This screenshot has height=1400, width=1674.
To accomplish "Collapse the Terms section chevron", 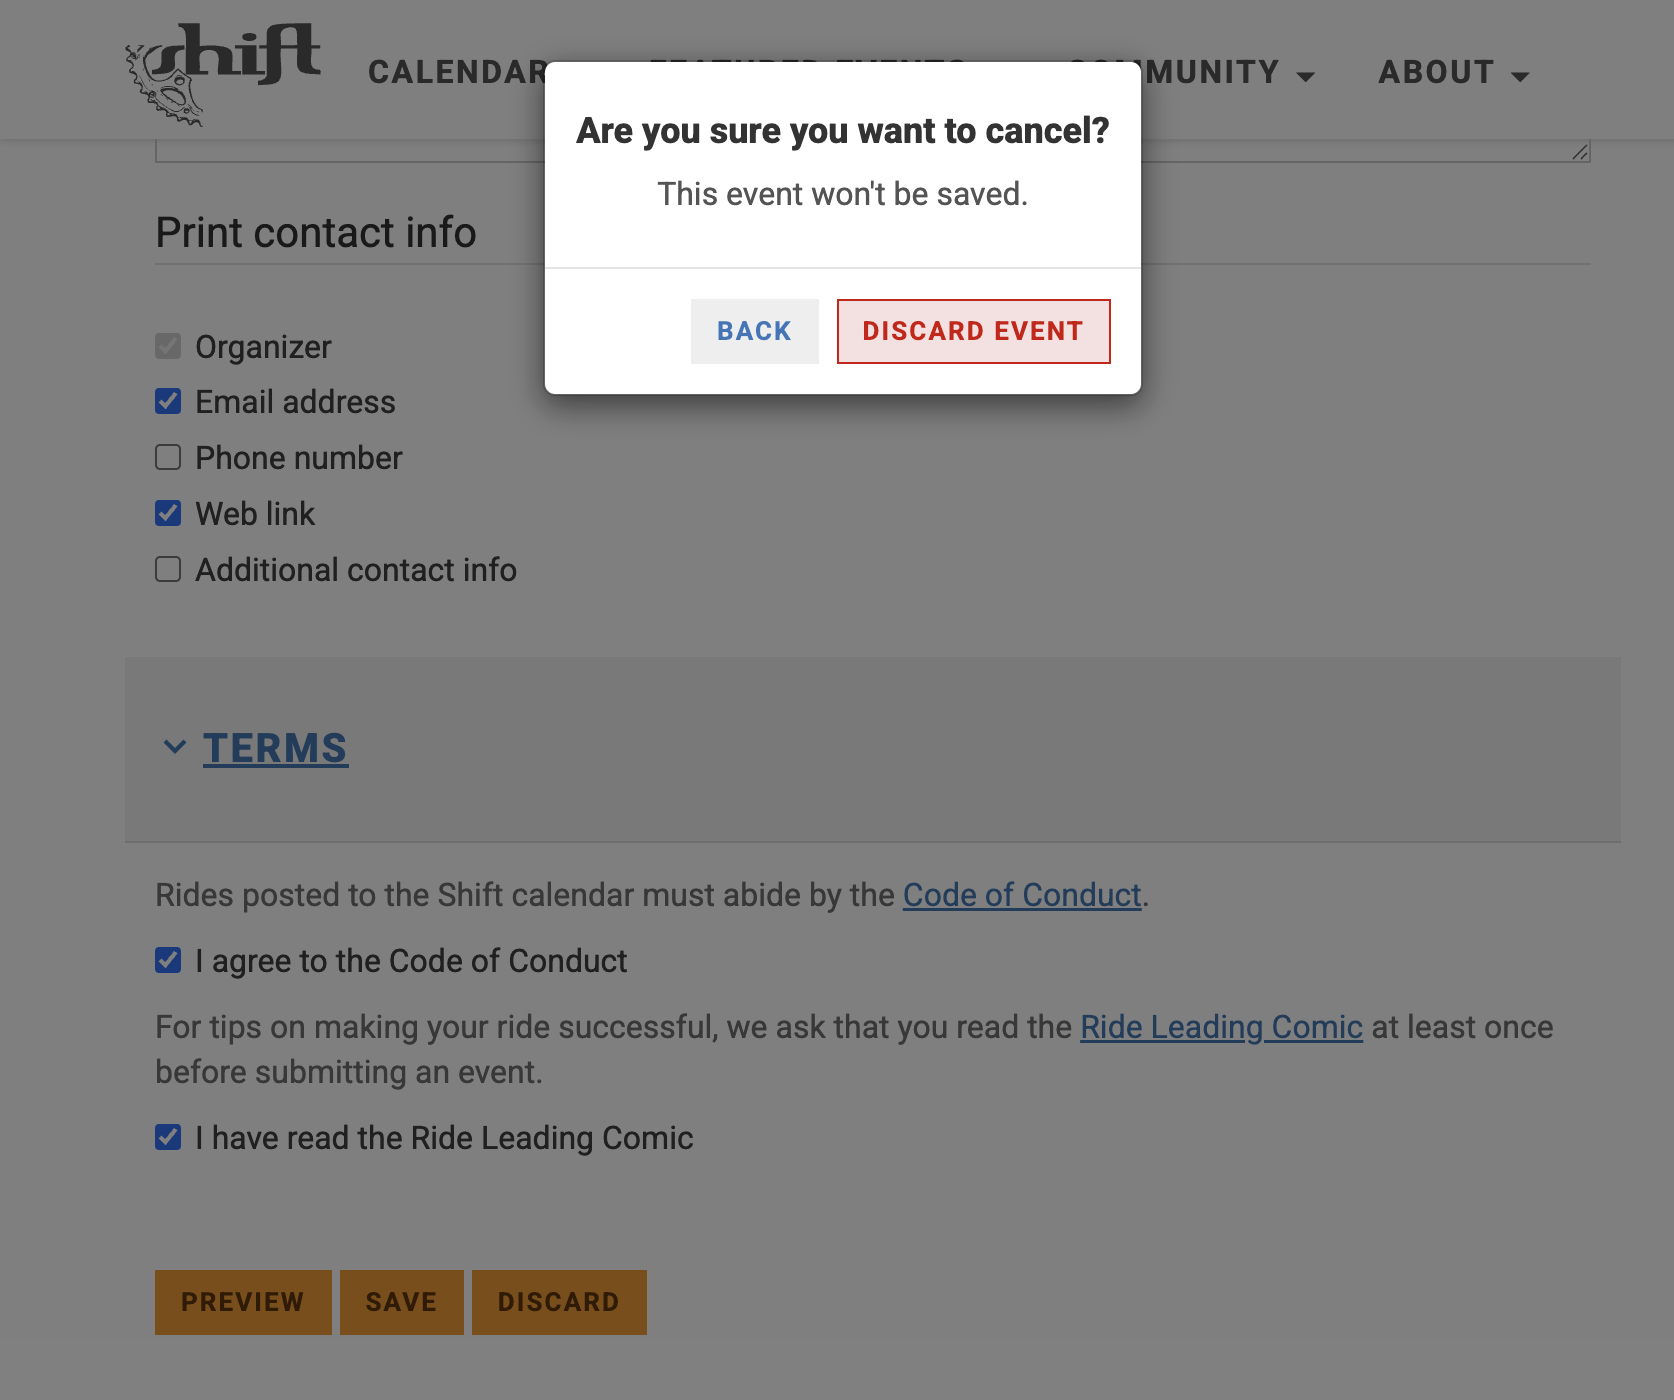I will coord(175,747).
